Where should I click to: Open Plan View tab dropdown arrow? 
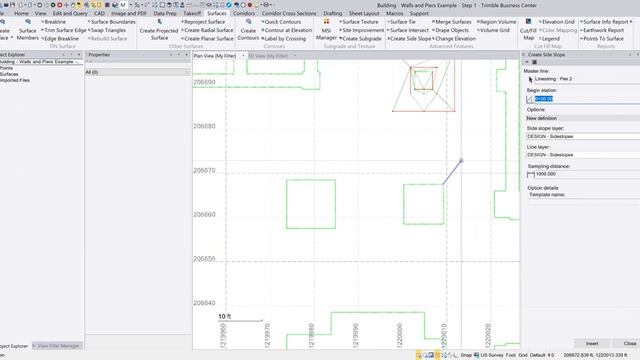click(x=243, y=56)
